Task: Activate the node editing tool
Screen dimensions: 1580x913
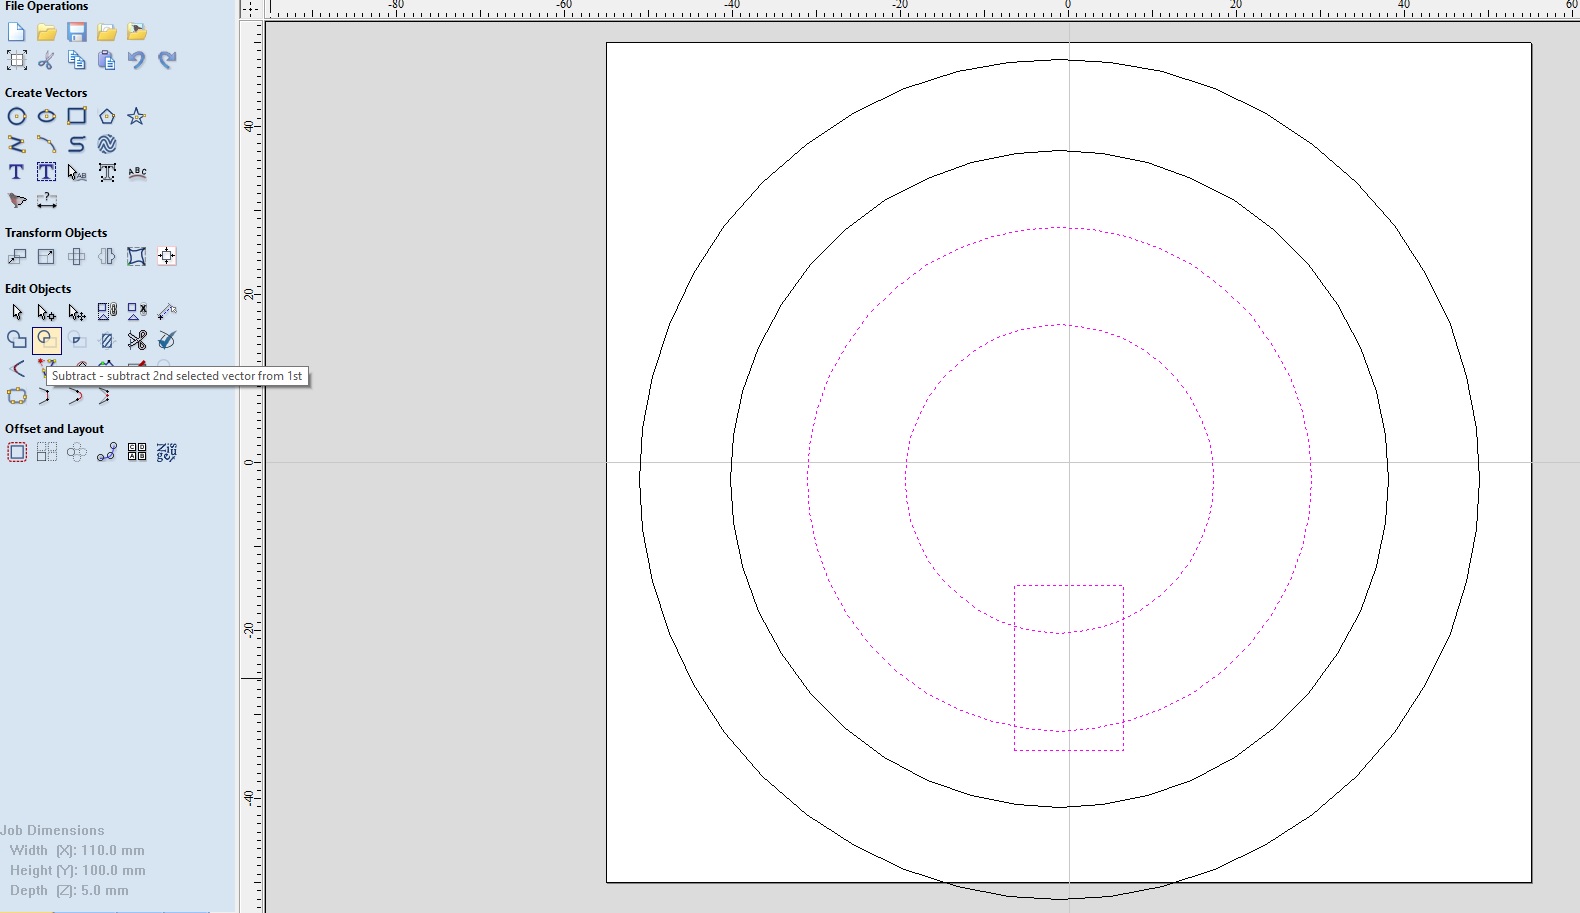Action: point(46,312)
